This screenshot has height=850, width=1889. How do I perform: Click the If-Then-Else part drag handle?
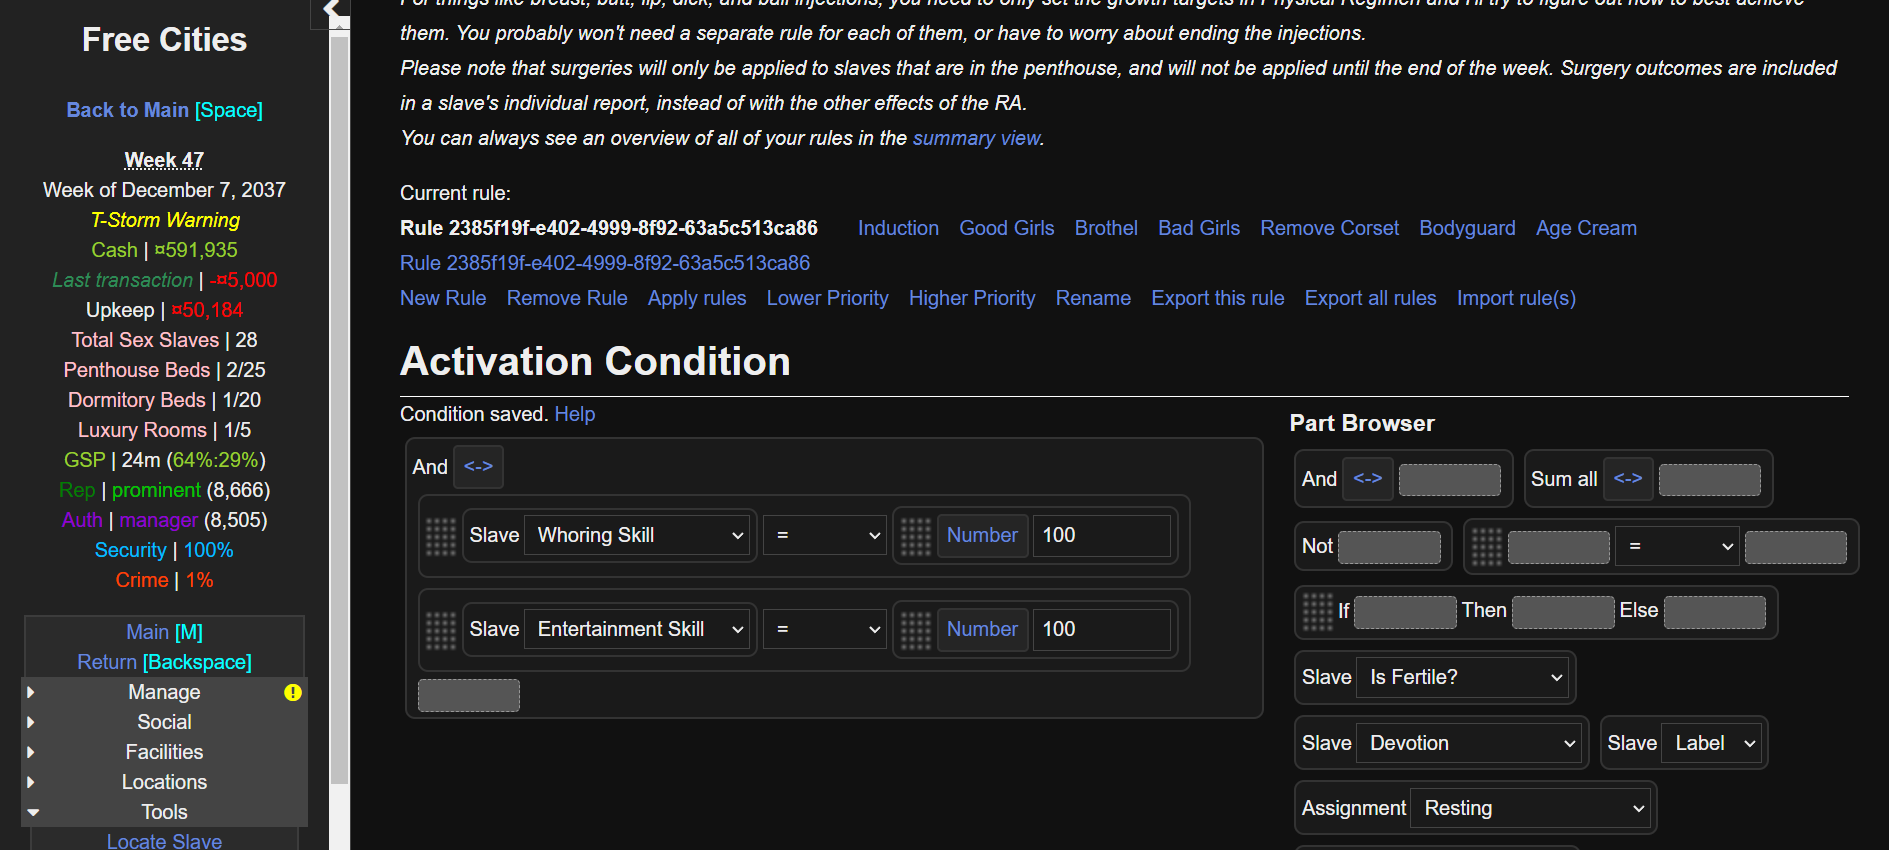(x=1317, y=611)
